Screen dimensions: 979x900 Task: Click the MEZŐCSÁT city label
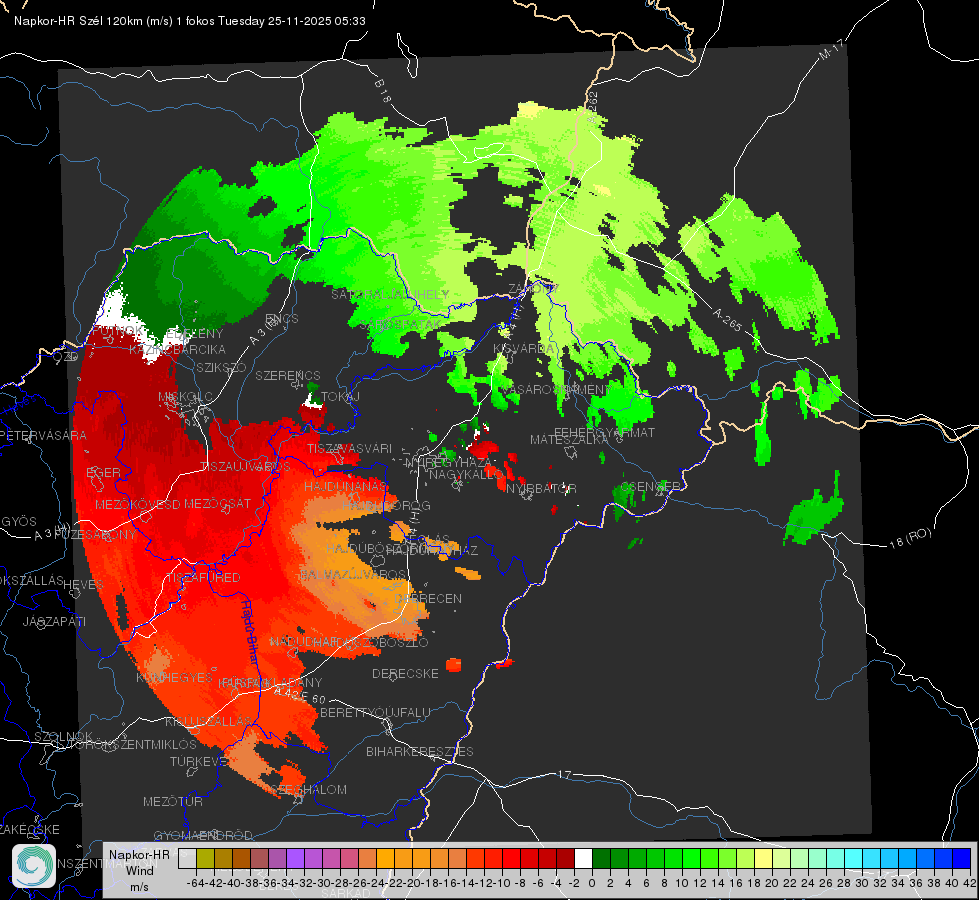tap(217, 503)
